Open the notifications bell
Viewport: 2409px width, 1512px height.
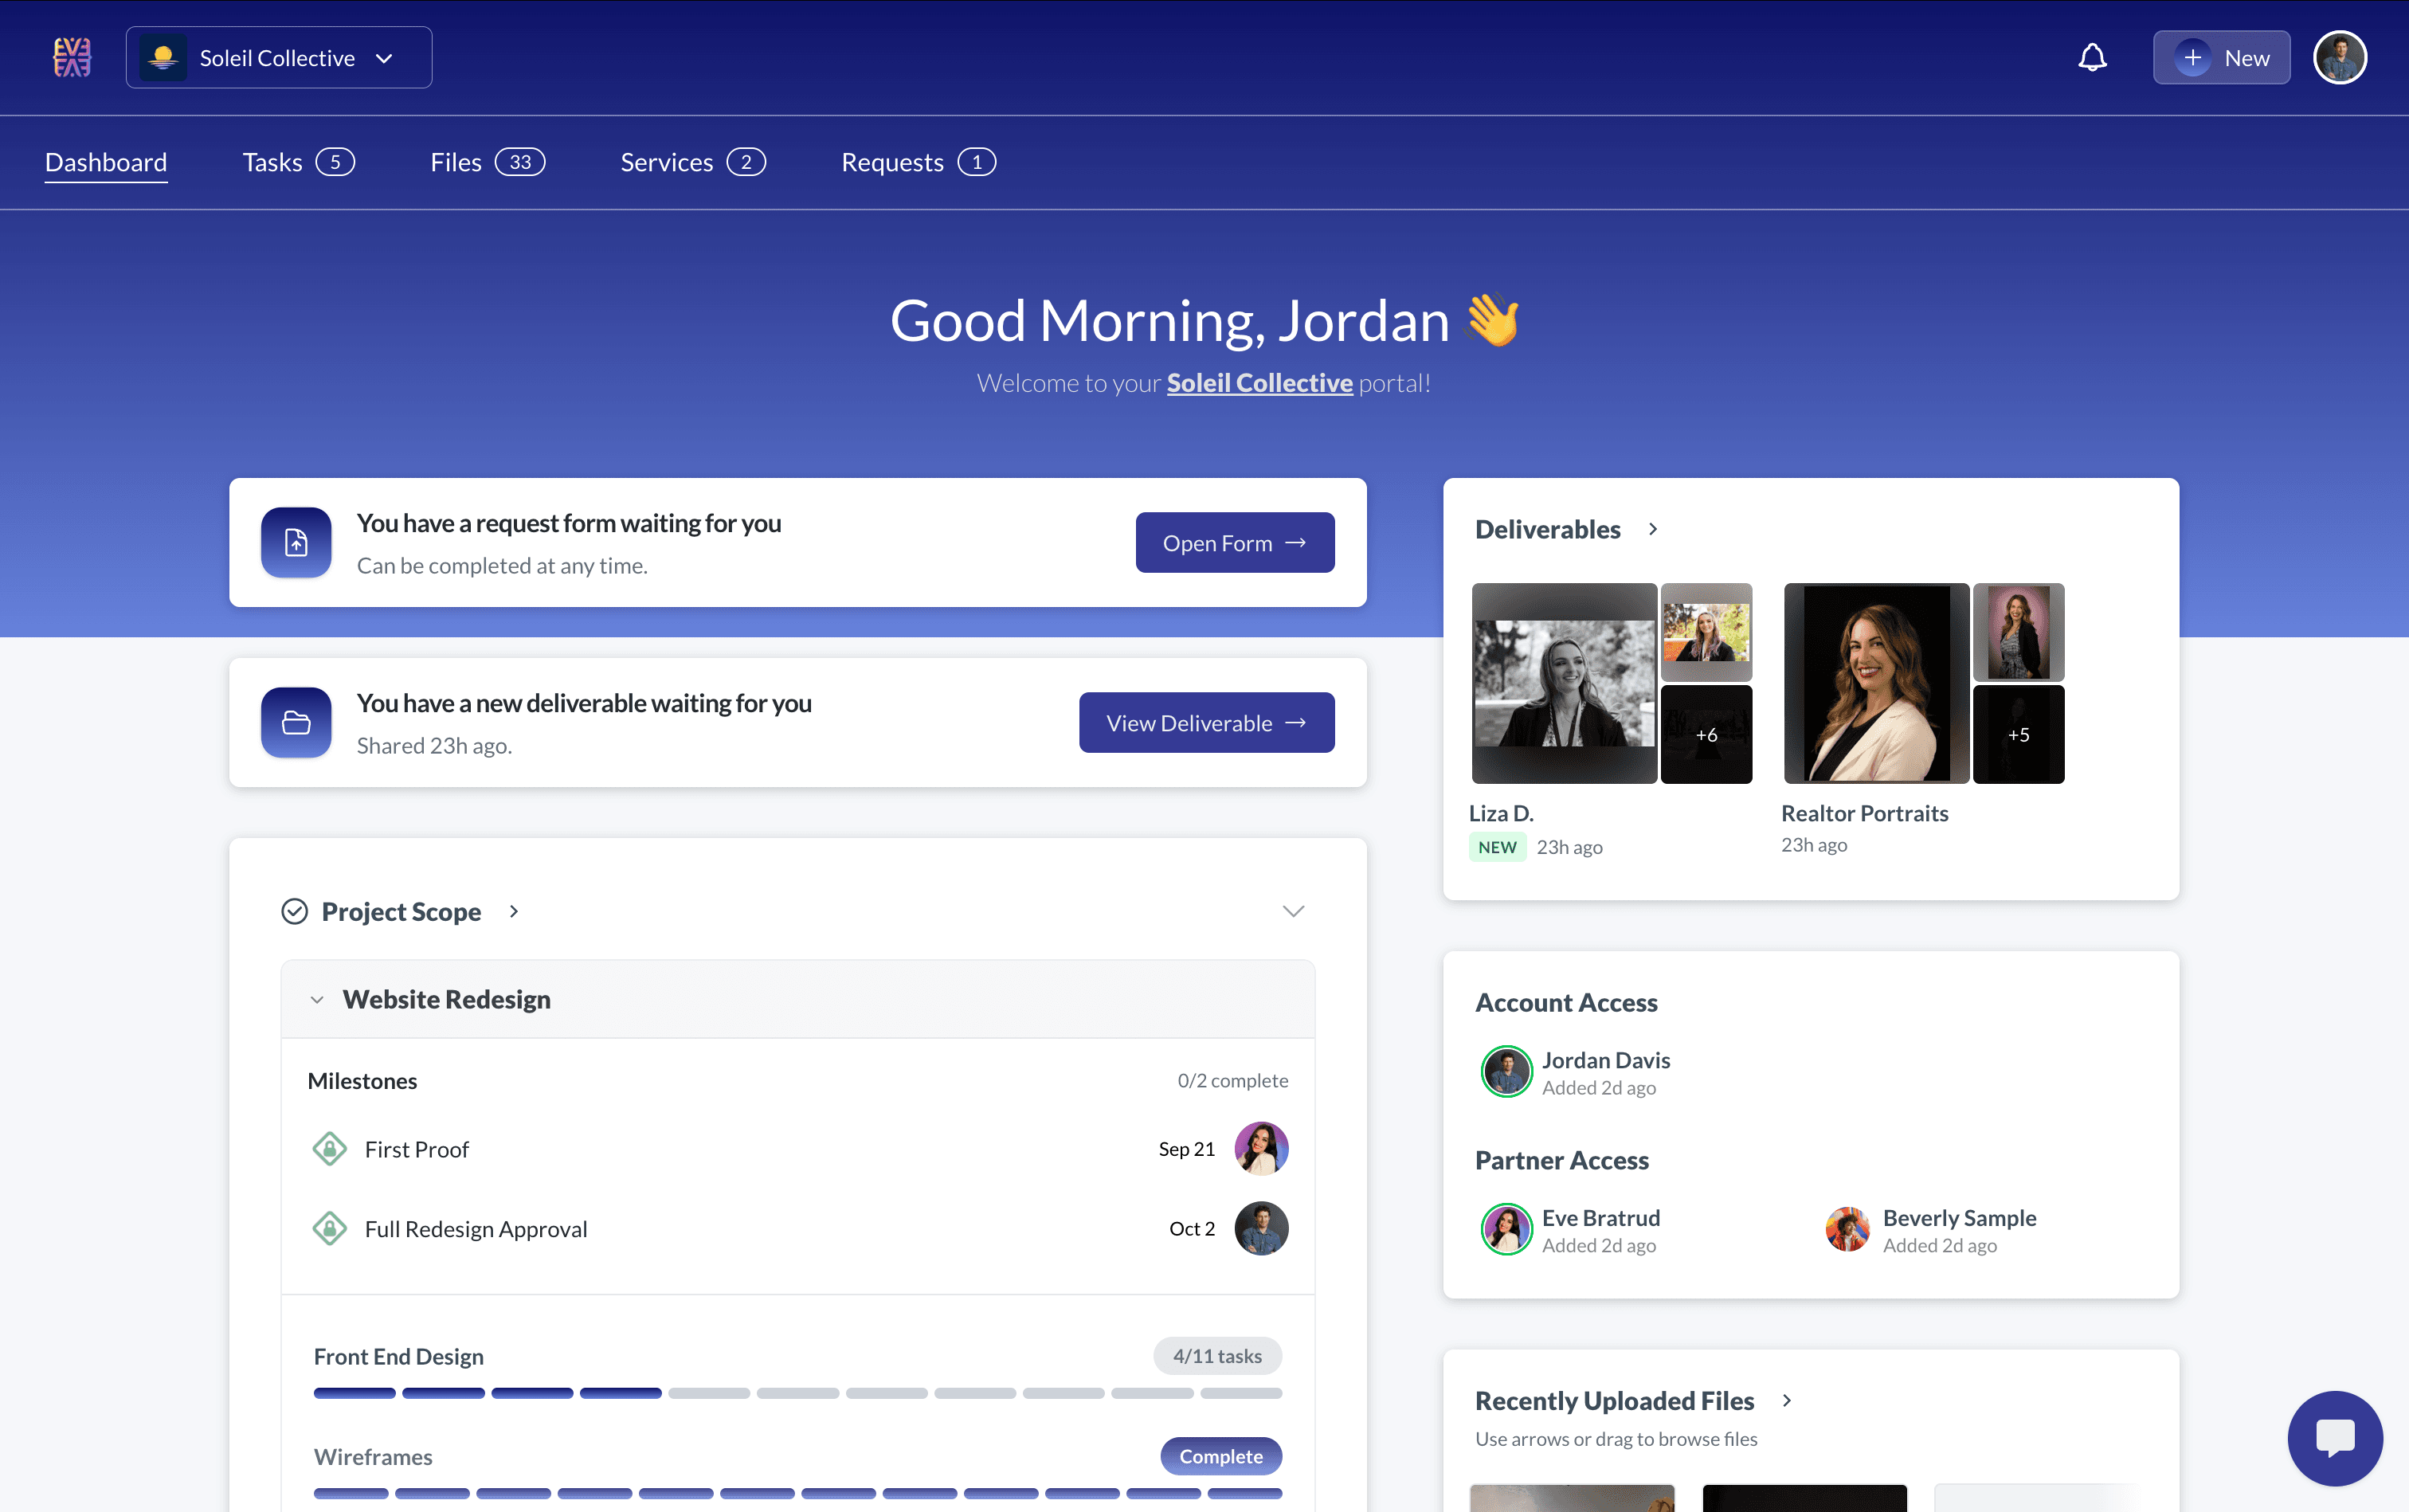[2092, 57]
